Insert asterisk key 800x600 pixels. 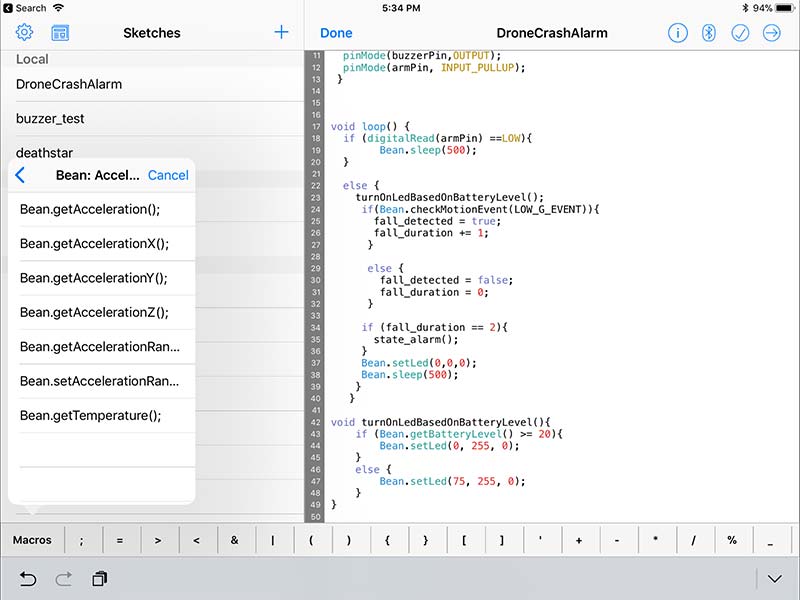(x=655, y=540)
